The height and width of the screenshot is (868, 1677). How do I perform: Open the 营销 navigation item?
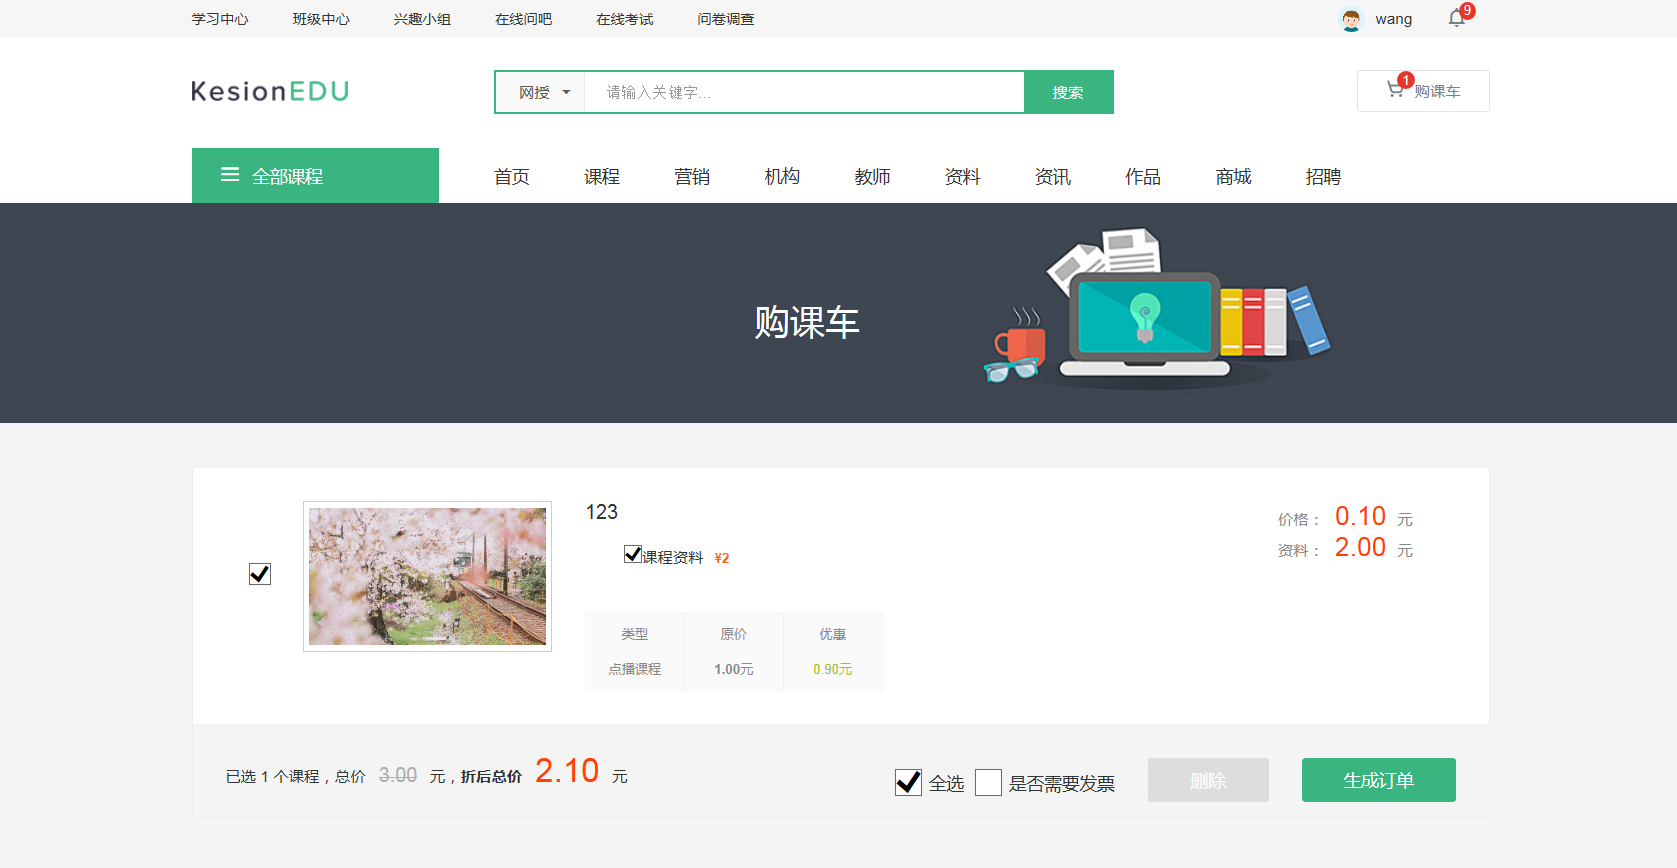click(x=692, y=177)
